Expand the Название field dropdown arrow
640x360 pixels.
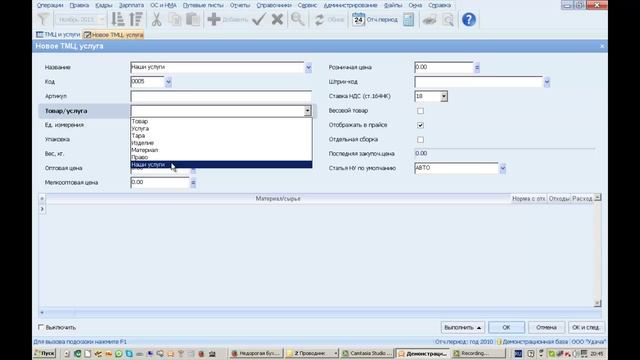tap(308, 68)
